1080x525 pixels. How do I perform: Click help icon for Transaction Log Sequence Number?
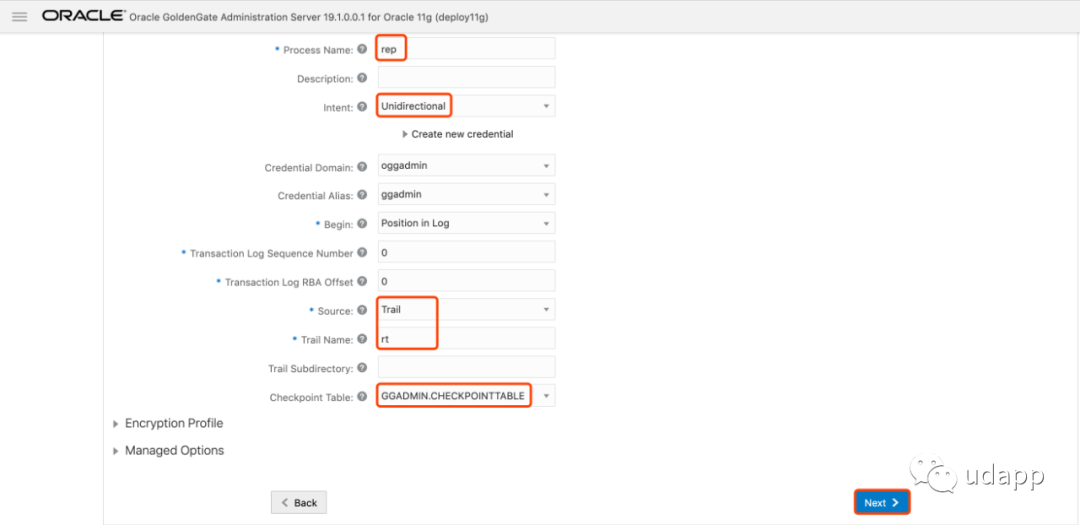pyautogui.click(x=362, y=253)
